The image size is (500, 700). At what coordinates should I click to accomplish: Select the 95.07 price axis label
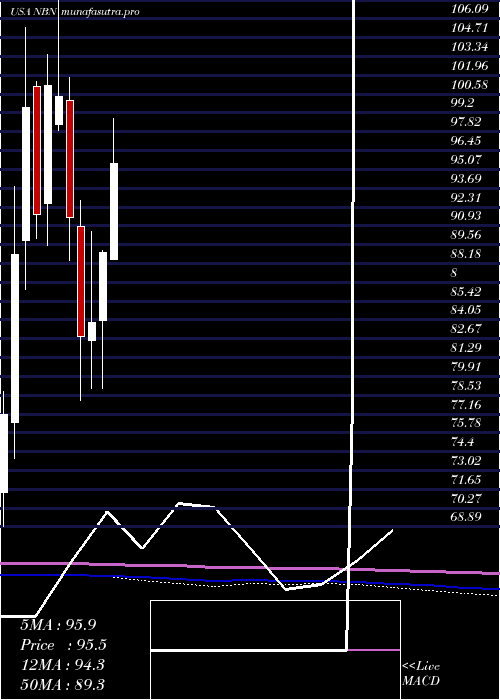(466, 159)
